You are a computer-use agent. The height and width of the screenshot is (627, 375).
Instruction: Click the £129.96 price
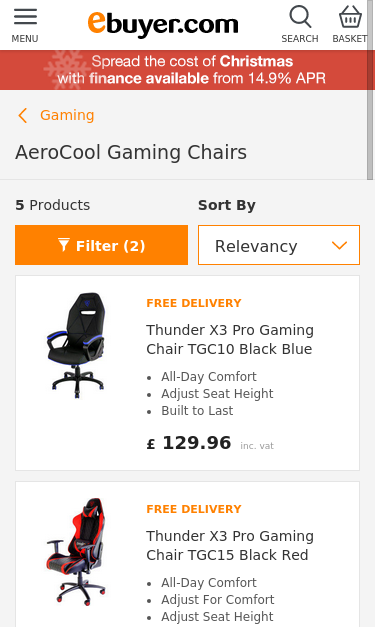189,443
